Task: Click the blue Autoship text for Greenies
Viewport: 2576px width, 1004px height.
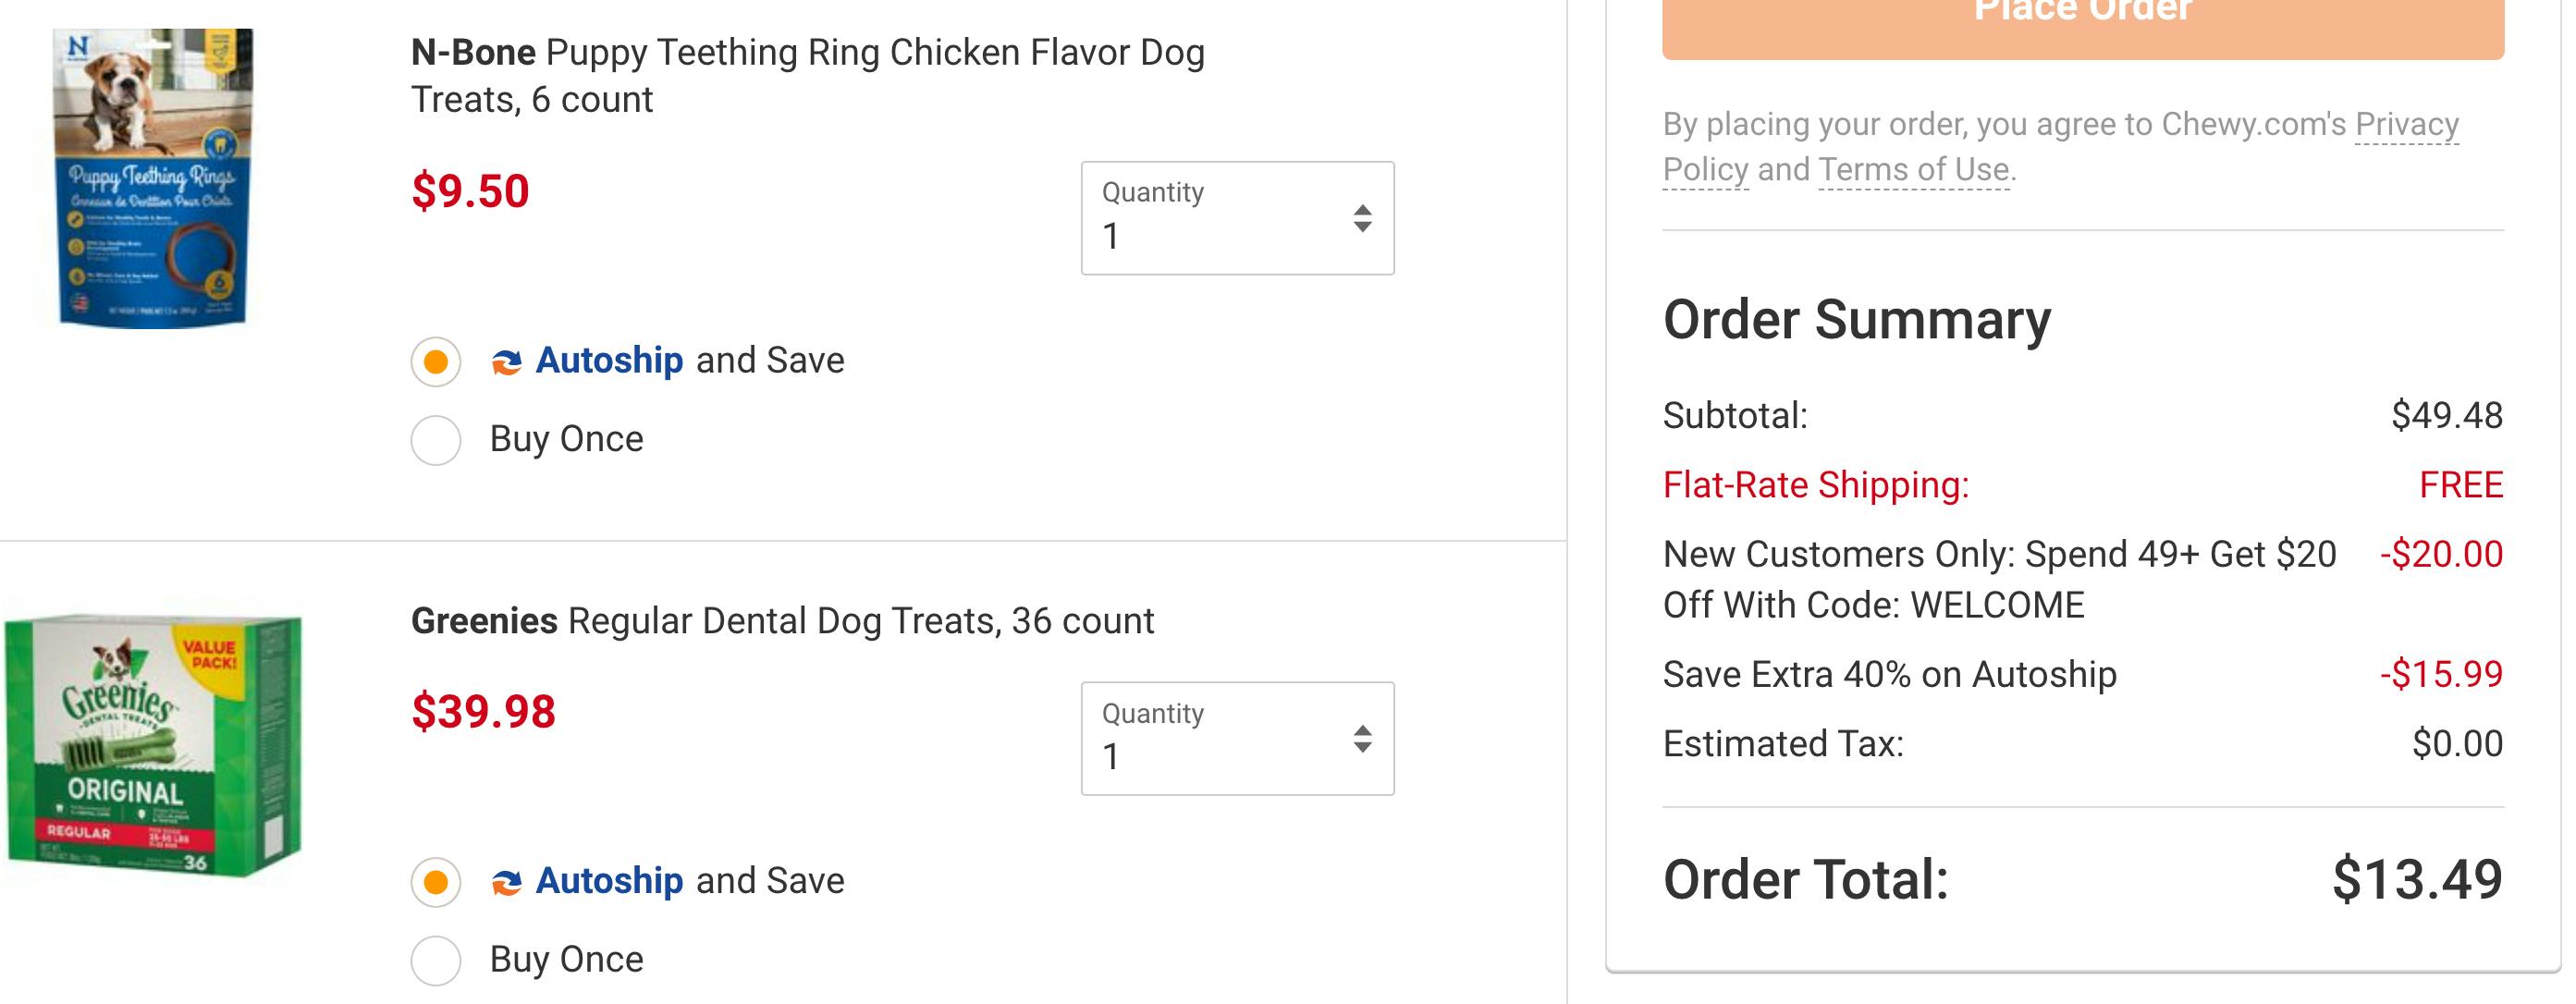Action: click(609, 881)
